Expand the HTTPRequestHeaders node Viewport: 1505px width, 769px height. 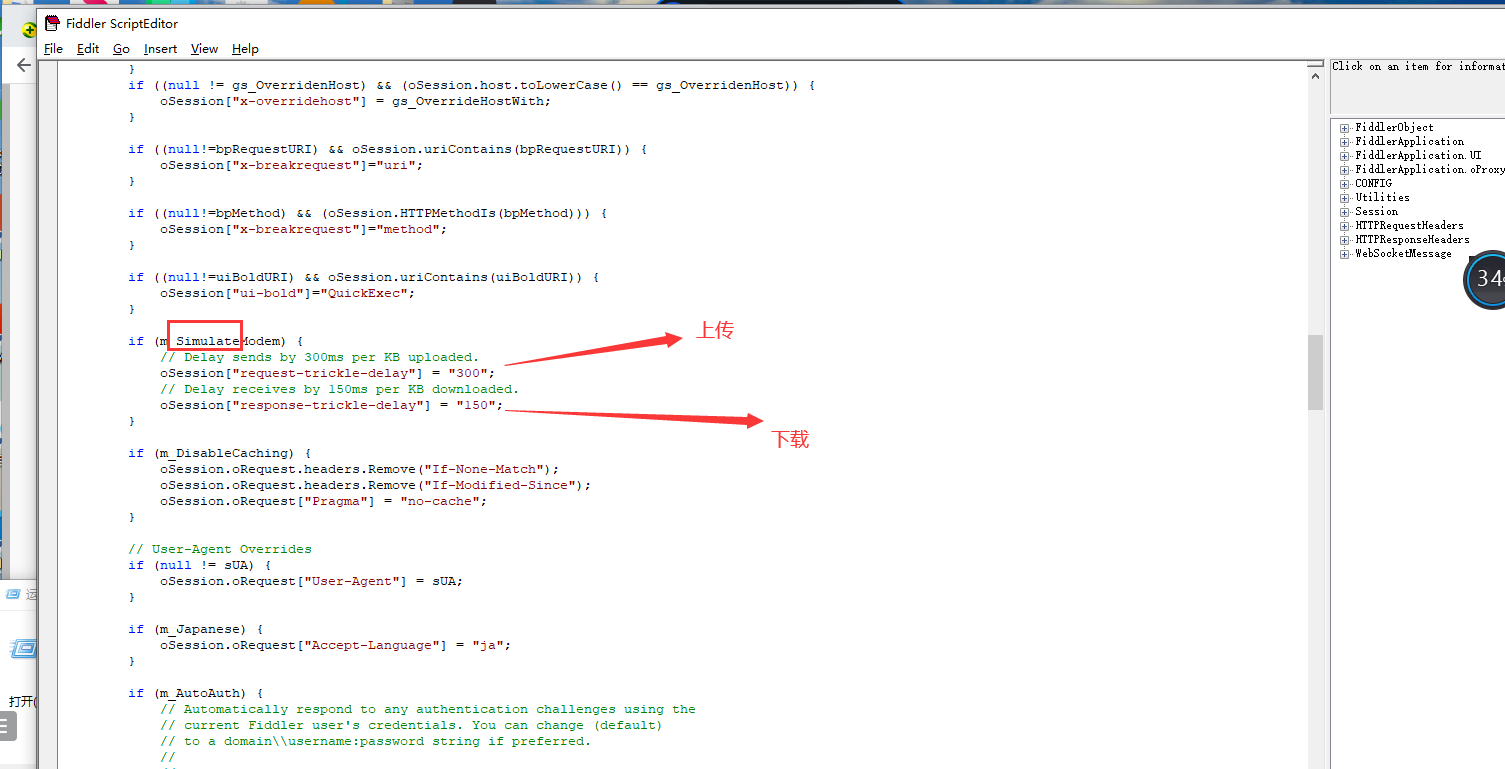[x=1345, y=226]
